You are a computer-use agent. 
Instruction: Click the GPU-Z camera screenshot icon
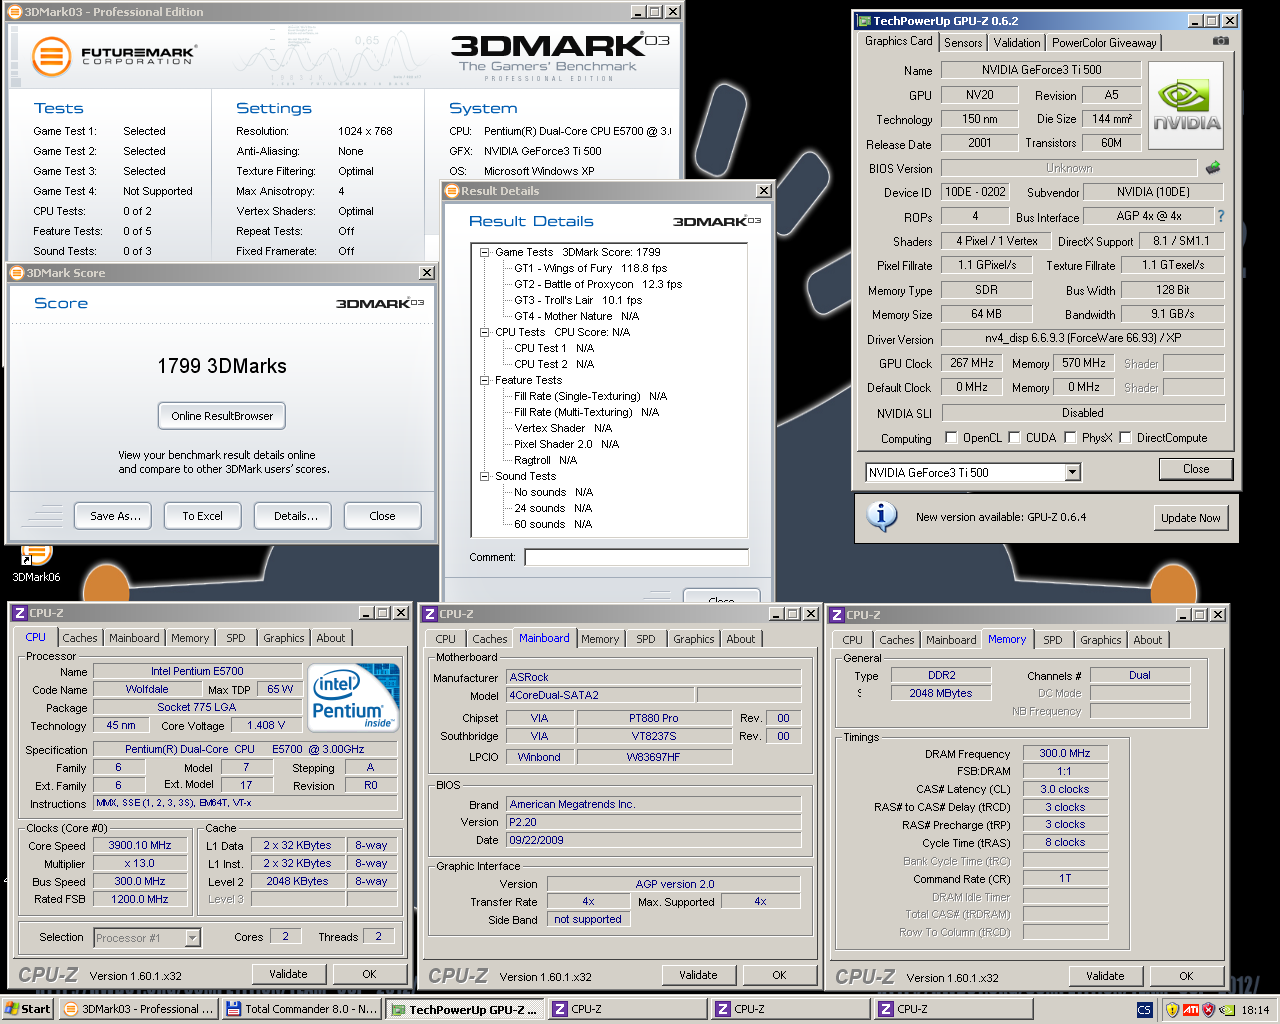tap(1221, 41)
